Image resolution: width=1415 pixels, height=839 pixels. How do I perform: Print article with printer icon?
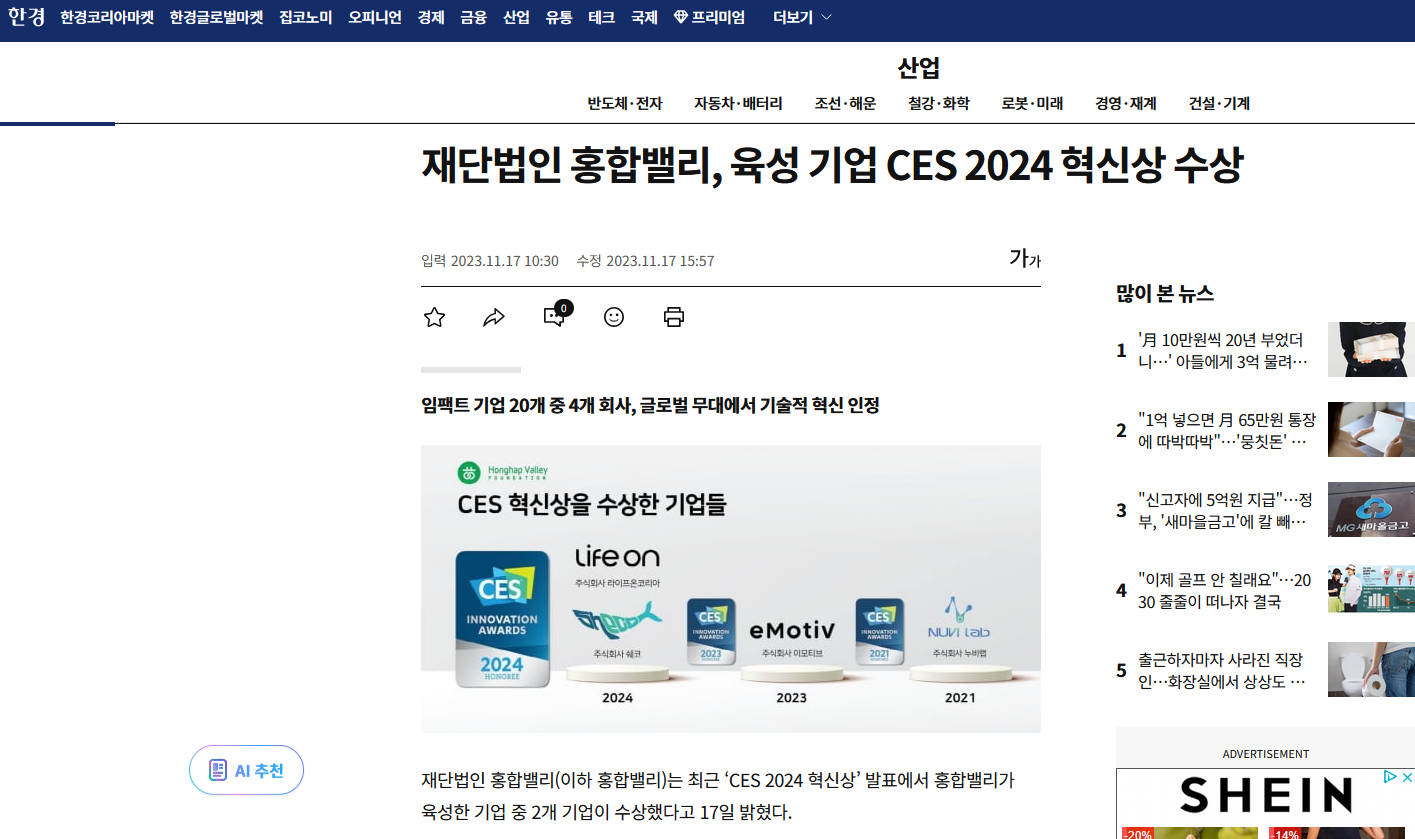click(x=674, y=317)
